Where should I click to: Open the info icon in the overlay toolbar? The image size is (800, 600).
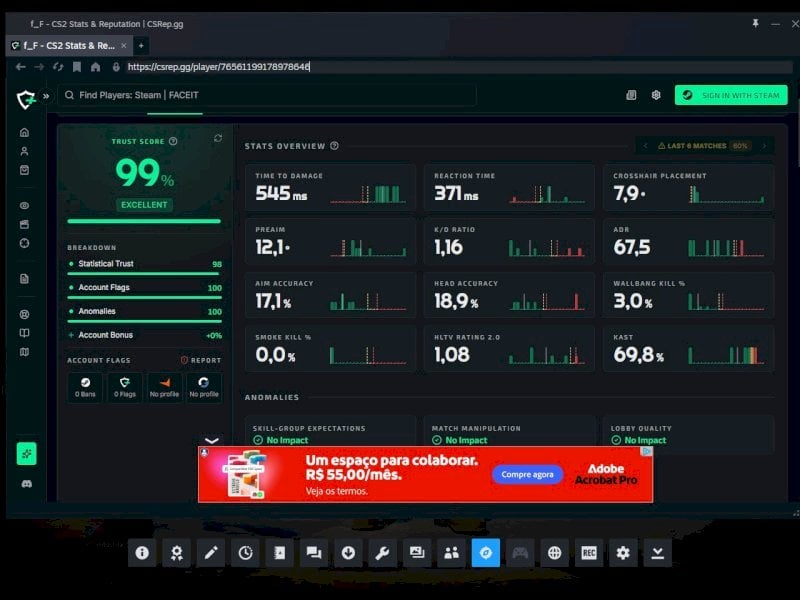tap(142, 553)
